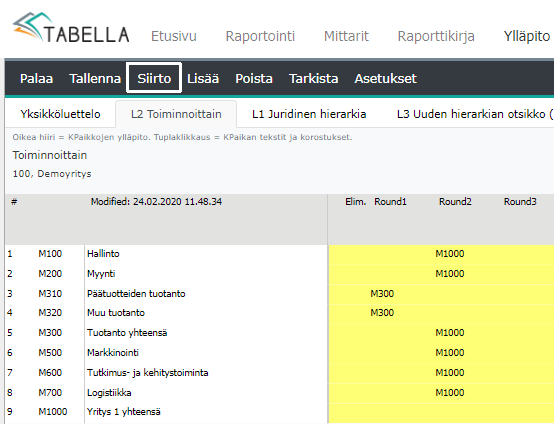Select the L1 Juridinen hierarkia tab
Viewport: 554px width, 424px height.
309,114
